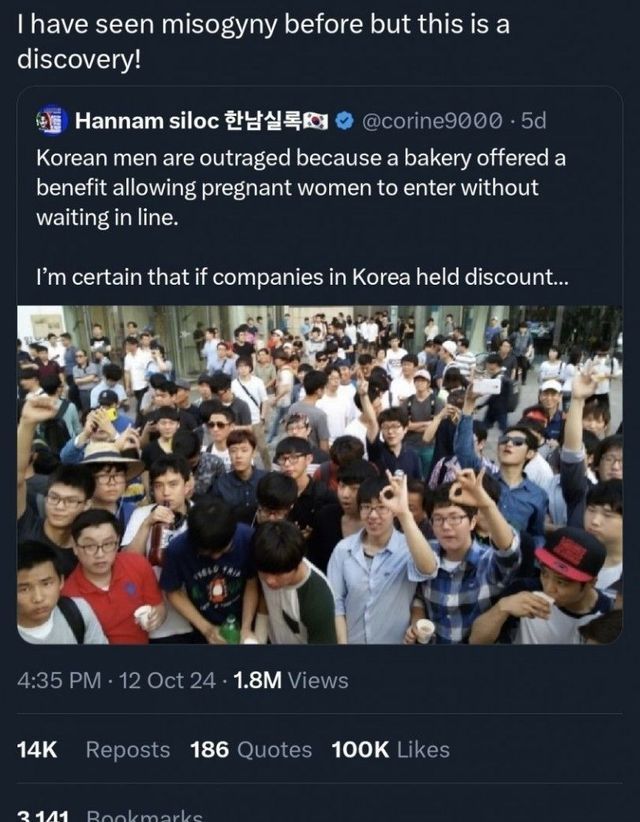The width and height of the screenshot is (640, 822).
Task: Click the blue verified badge icon
Action: coord(344,121)
